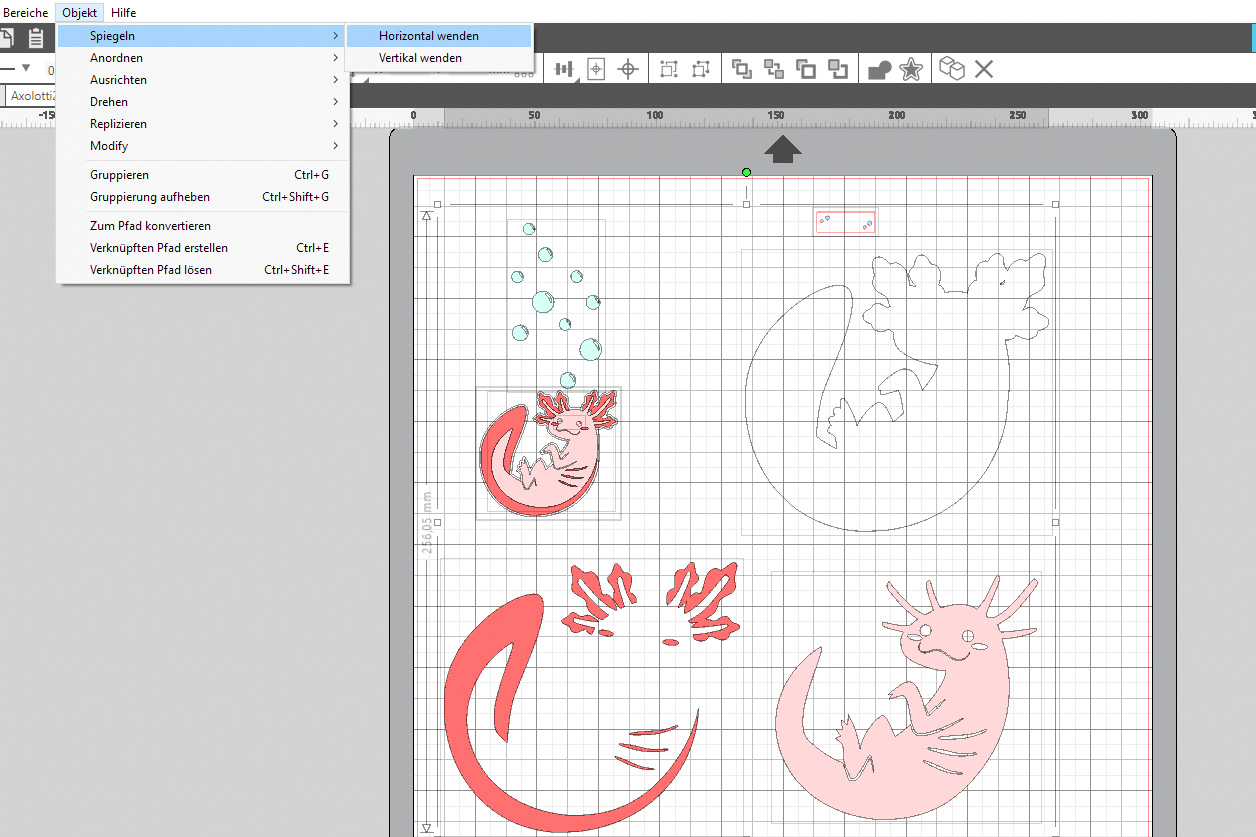Image resolution: width=1256 pixels, height=837 pixels.
Task: Click the Offset star icon
Action: [911, 69]
